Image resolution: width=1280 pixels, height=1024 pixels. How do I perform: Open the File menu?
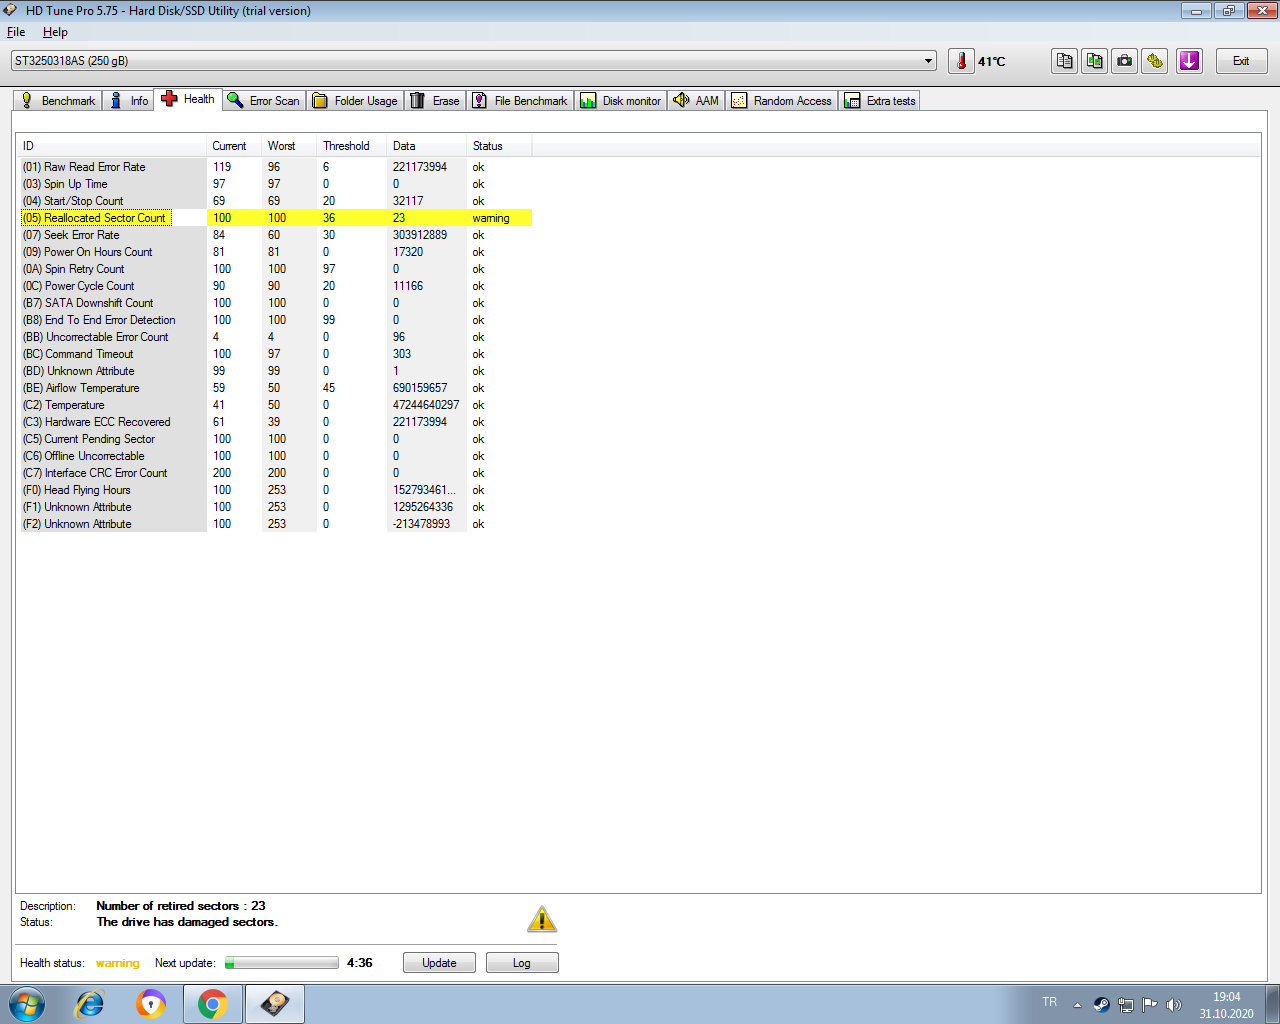pos(16,32)
